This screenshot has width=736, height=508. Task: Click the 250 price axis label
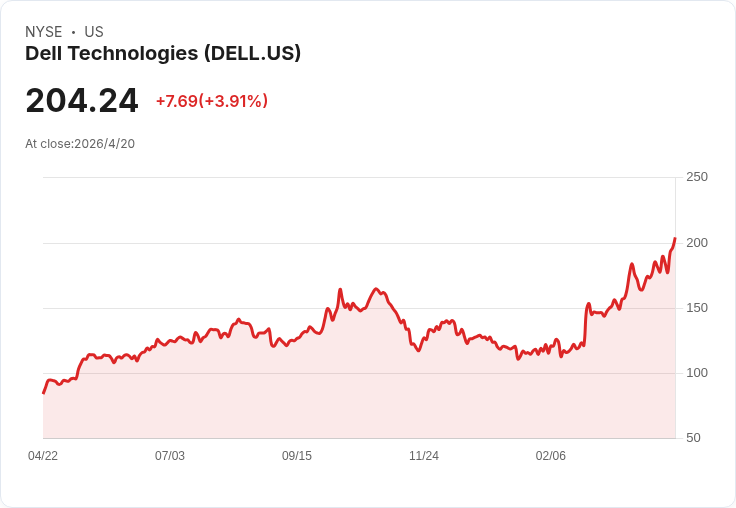point(697,177)
